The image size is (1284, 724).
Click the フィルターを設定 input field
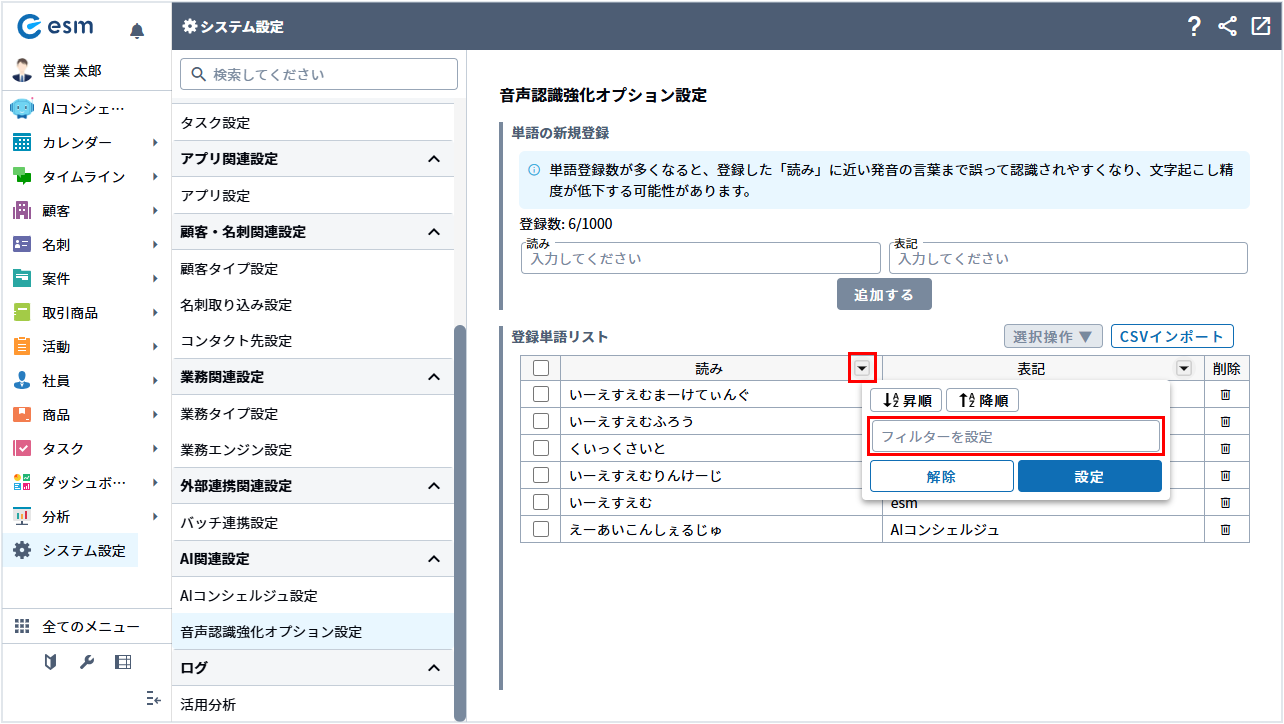click(x=1015, y=437)
